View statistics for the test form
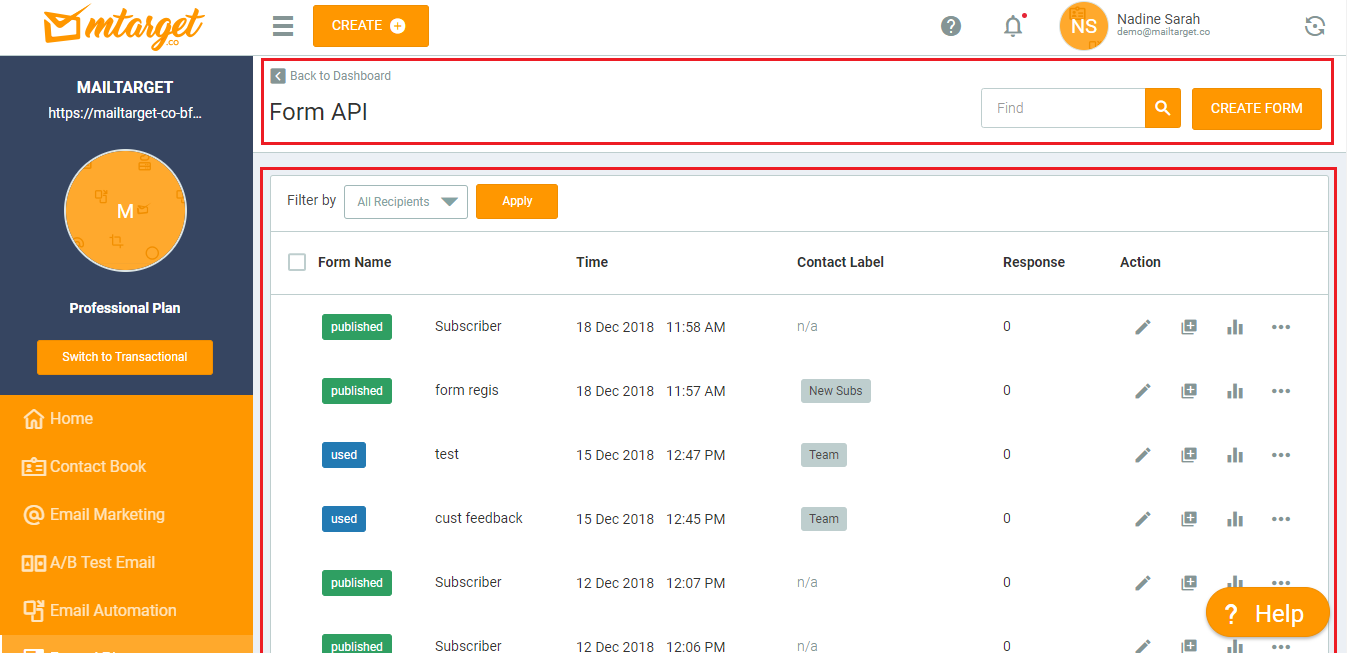The width and height of the screenshot is (1347, 653). point(1235,455)
